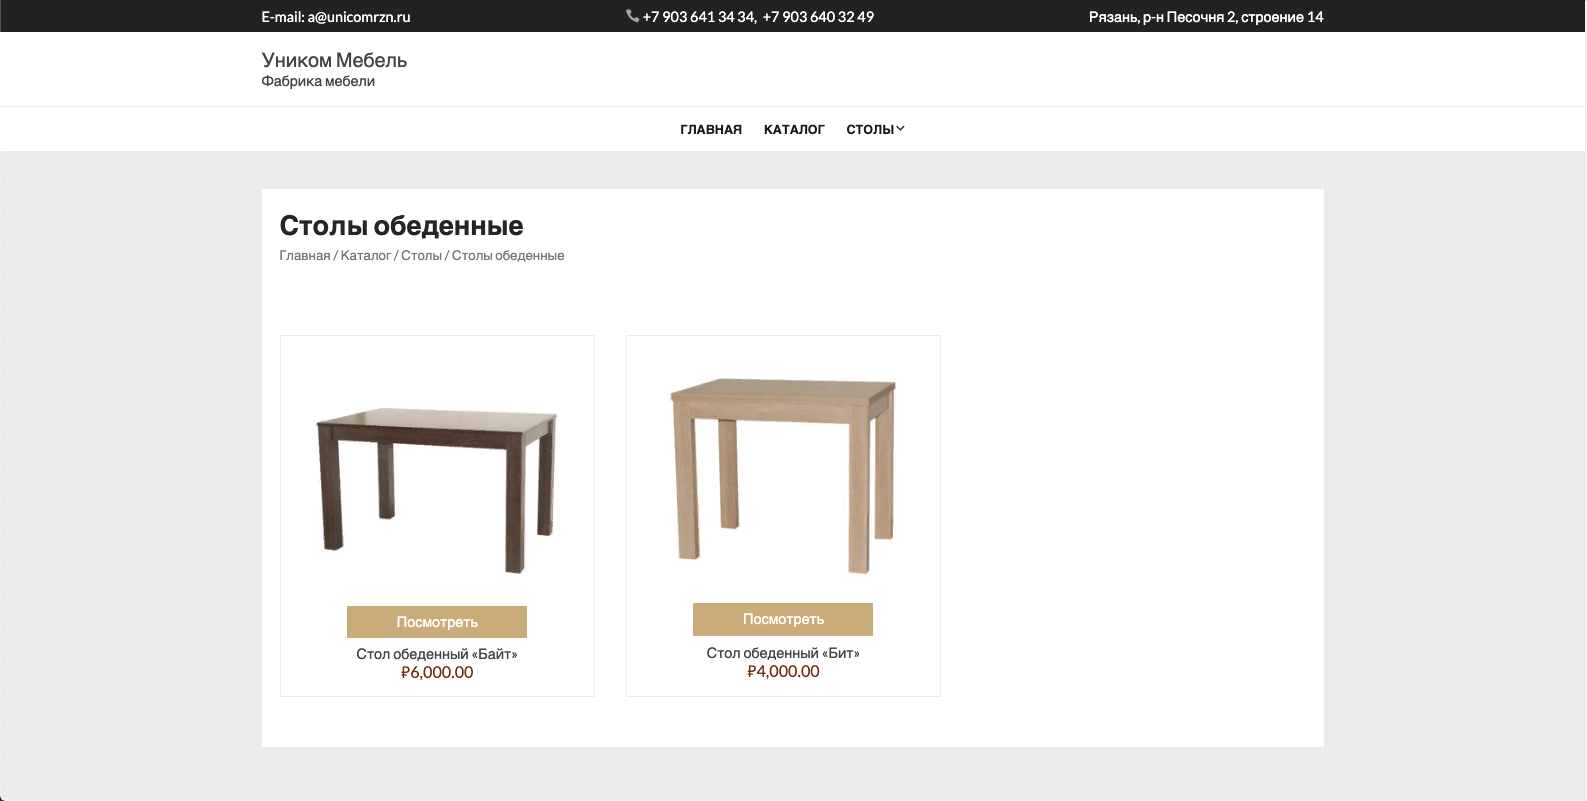Screen dimensions: 1587x801
Task: Click the ₽6,000.00 price of Байт
Action: pyautogui.click(x=437, y=673)
